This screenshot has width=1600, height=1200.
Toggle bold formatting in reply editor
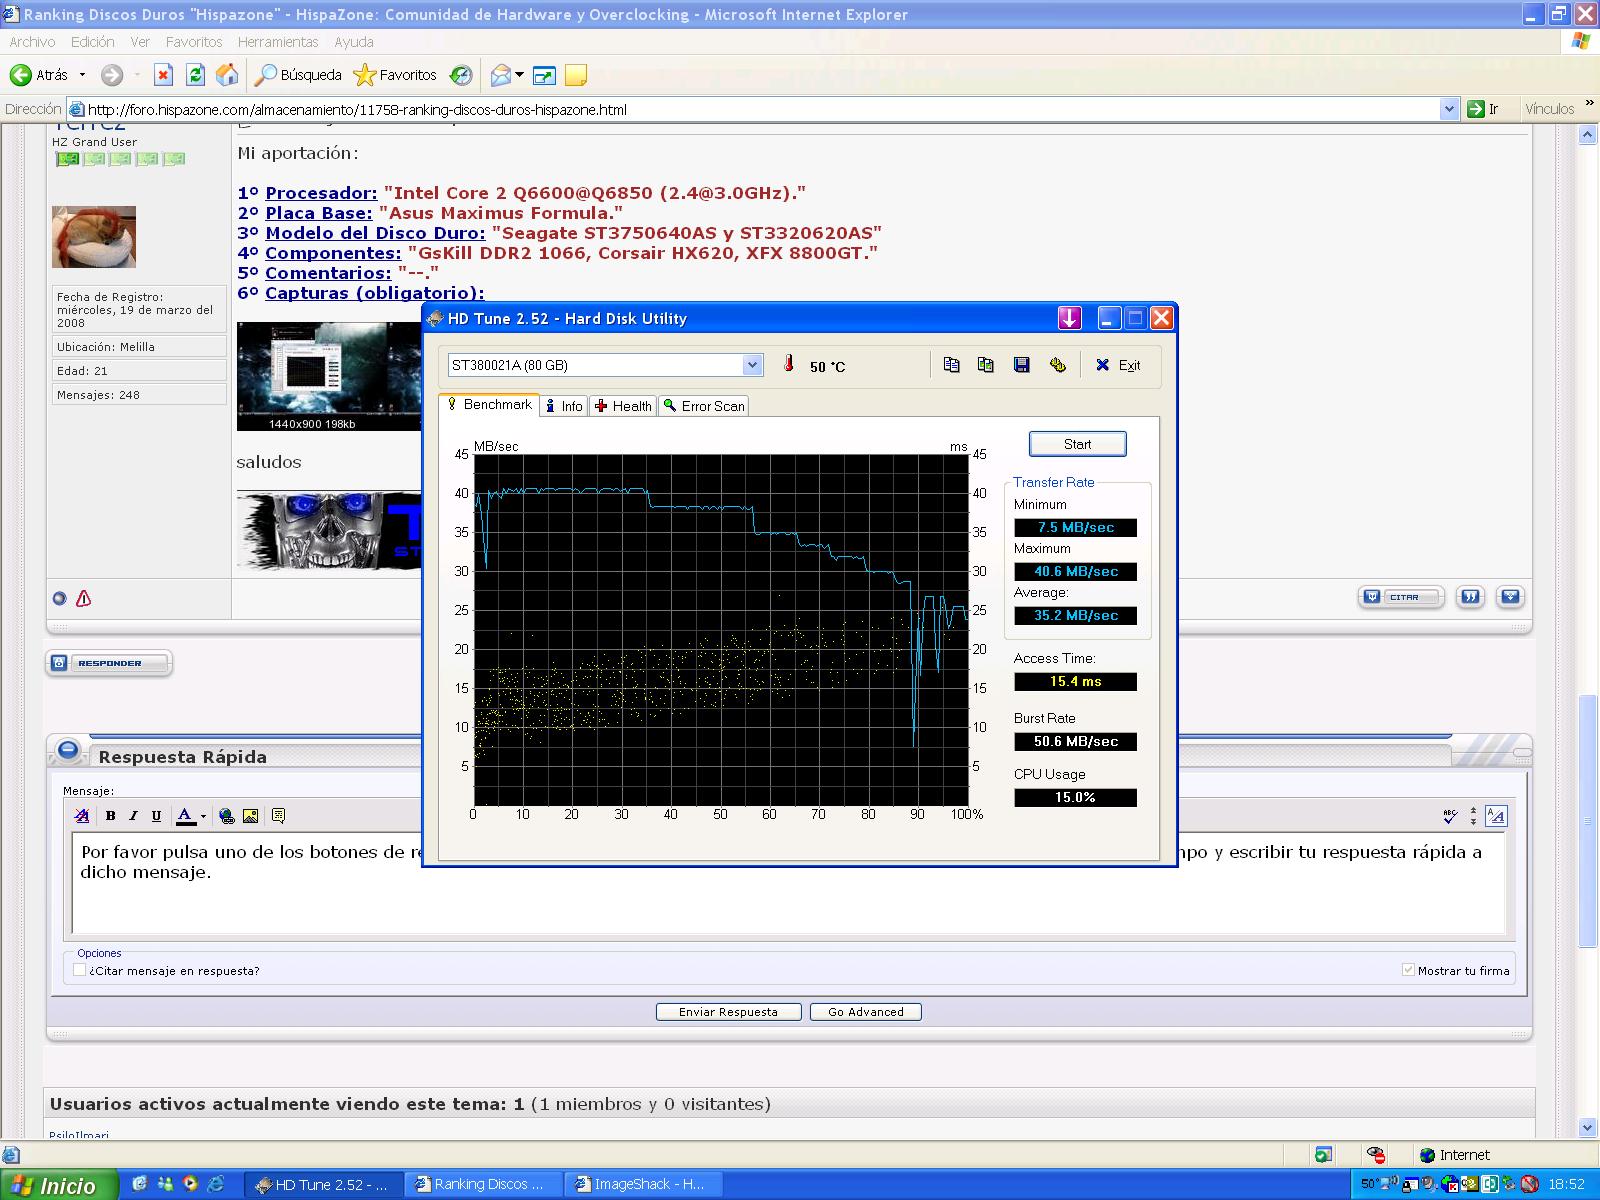click(x=110, y=816)
